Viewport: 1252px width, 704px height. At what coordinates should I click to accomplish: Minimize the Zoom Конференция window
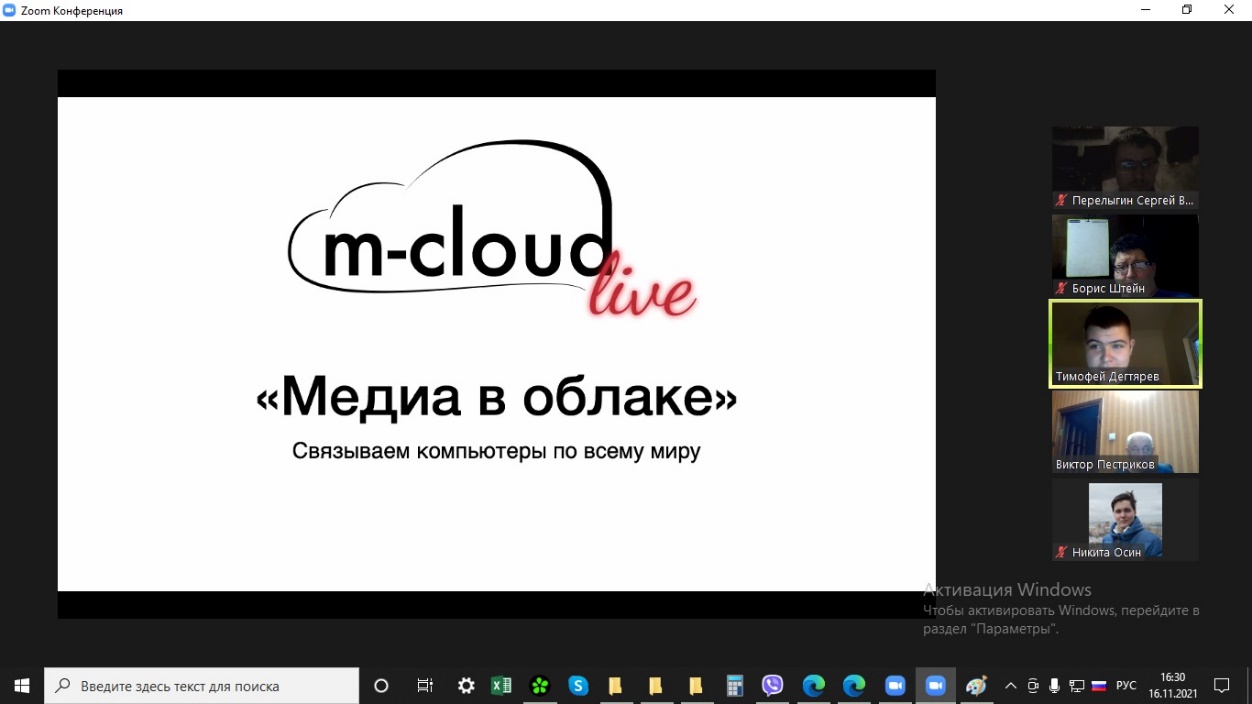(1145, 10)
